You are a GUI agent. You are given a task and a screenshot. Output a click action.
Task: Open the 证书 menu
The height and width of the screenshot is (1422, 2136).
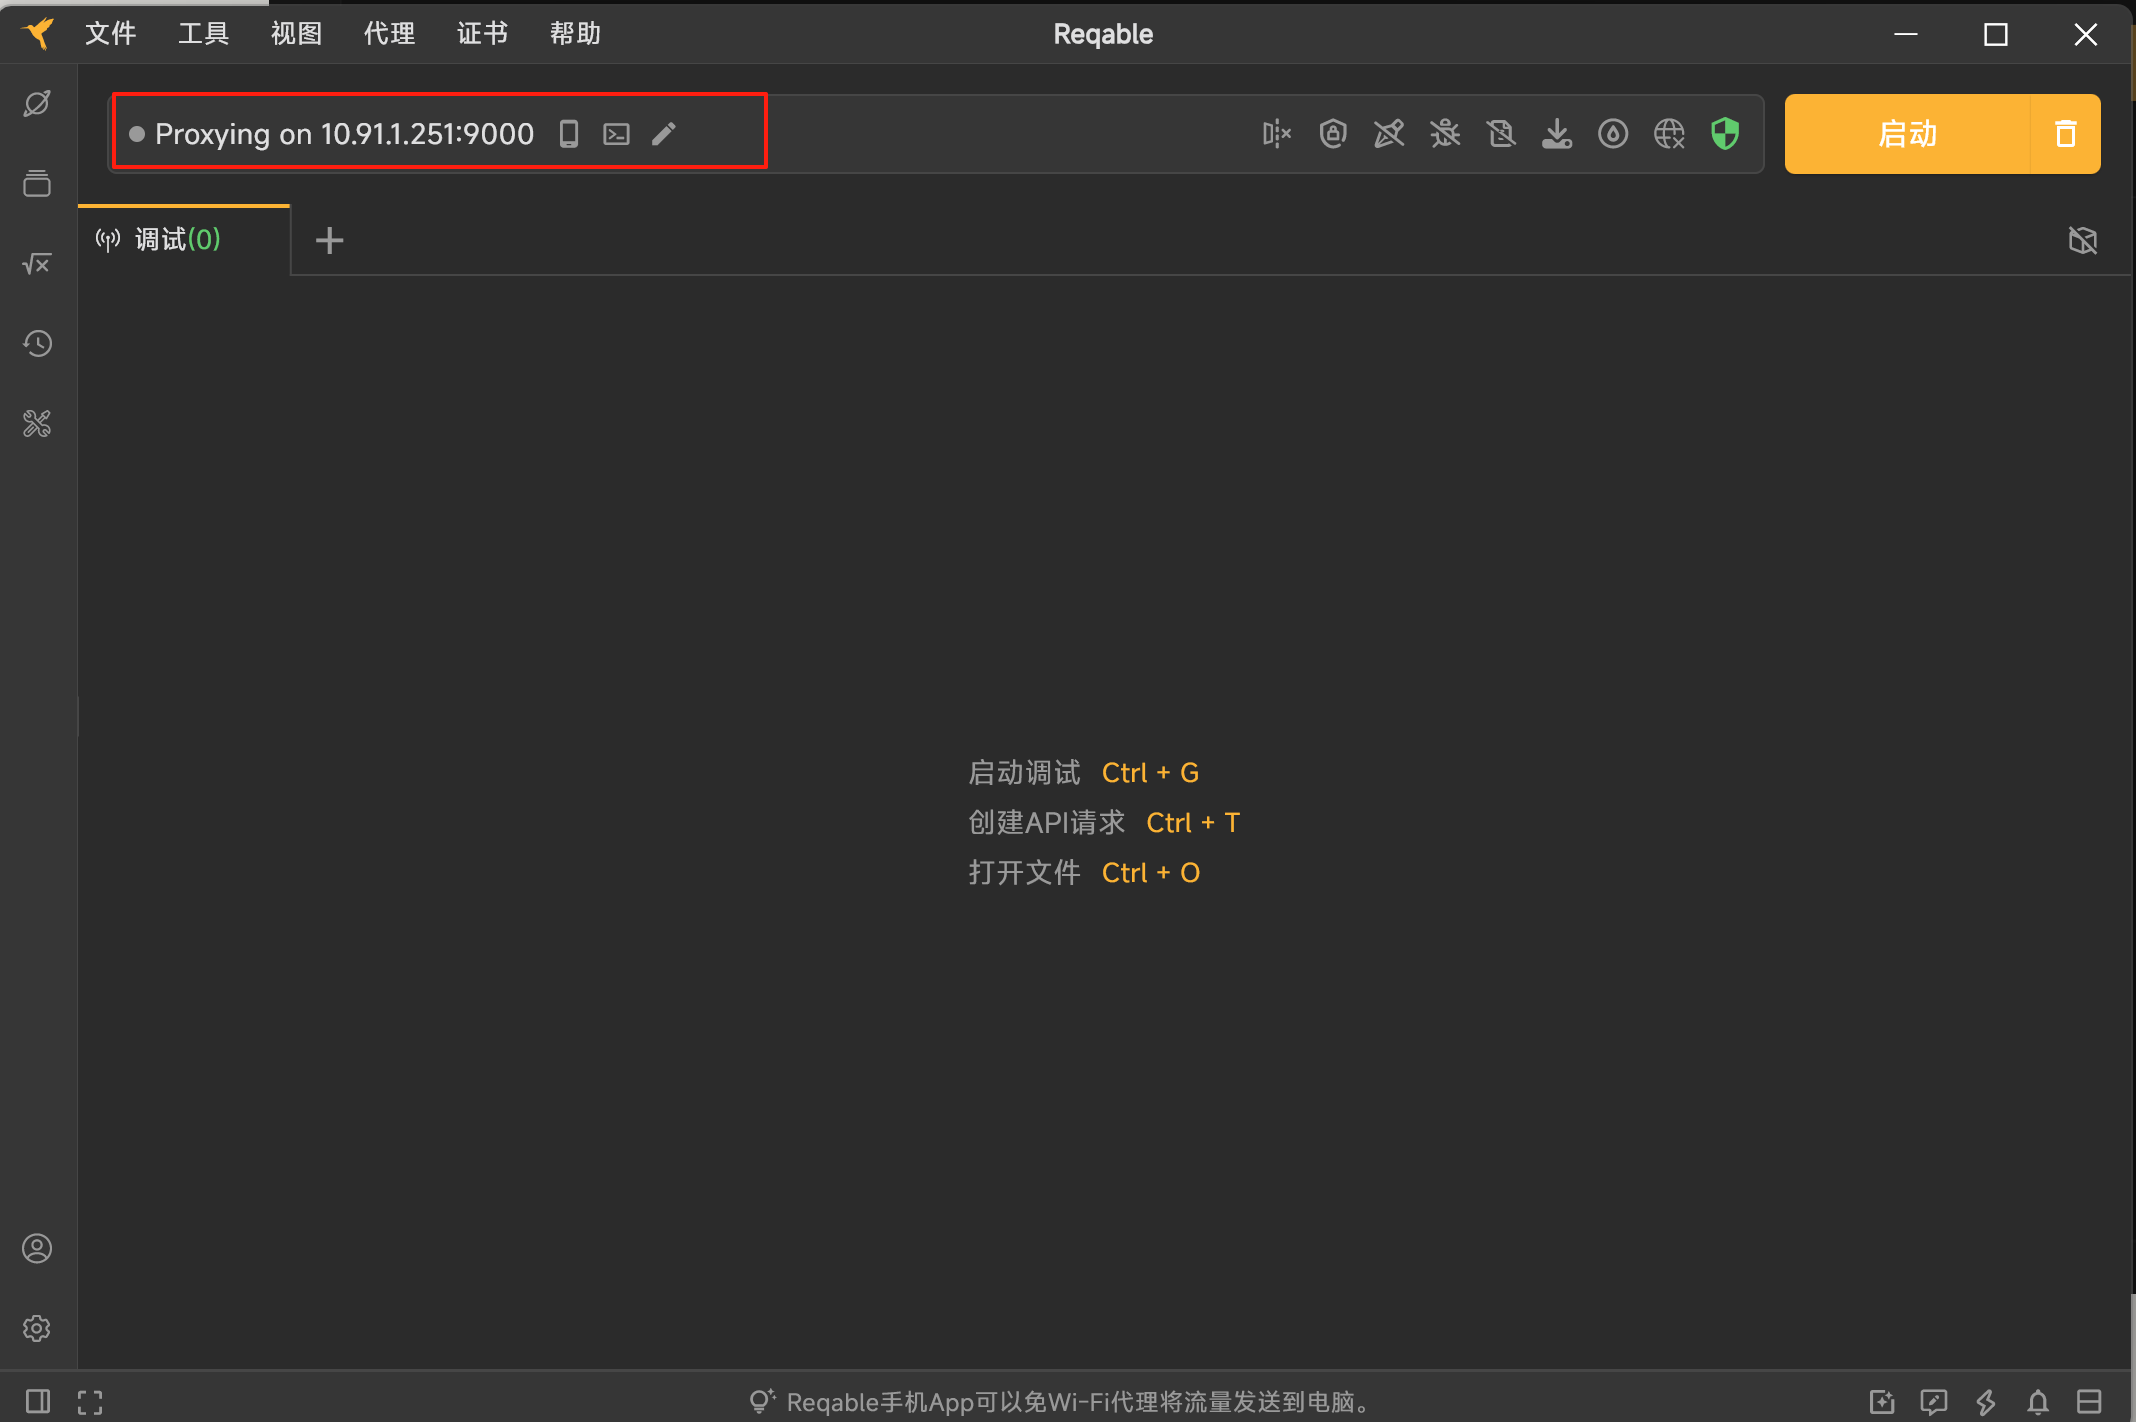482,34
